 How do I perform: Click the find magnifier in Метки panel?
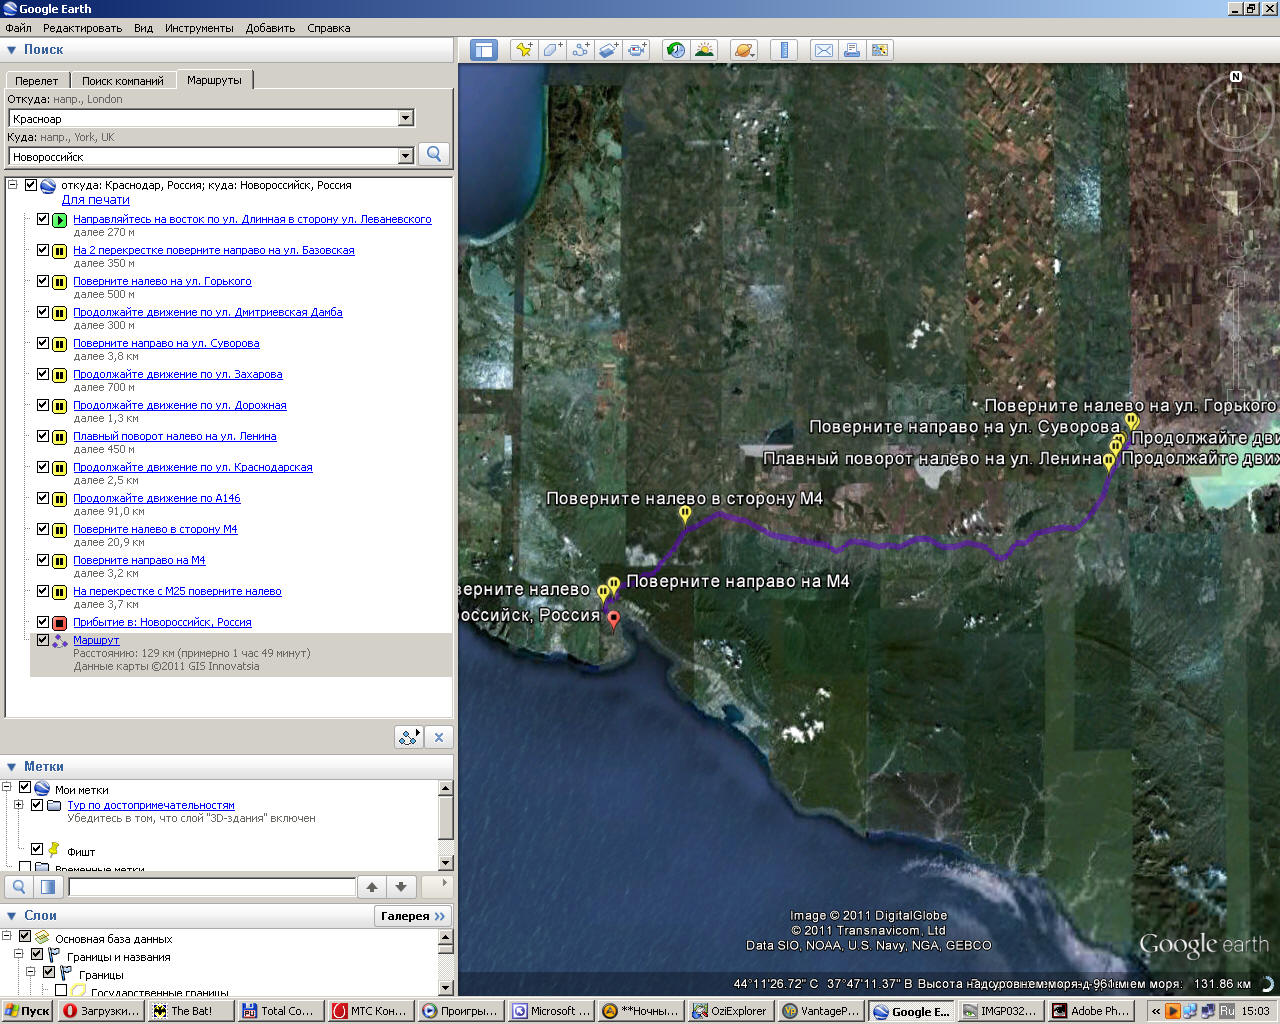coord(19,887)
